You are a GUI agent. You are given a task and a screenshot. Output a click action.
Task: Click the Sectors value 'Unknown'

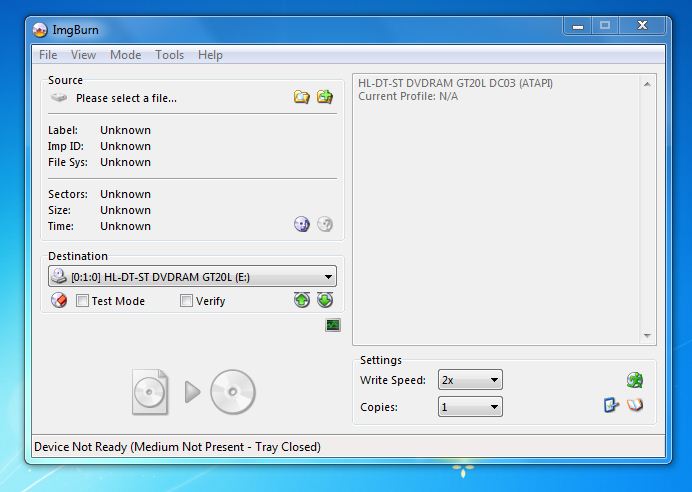[125, 194]
